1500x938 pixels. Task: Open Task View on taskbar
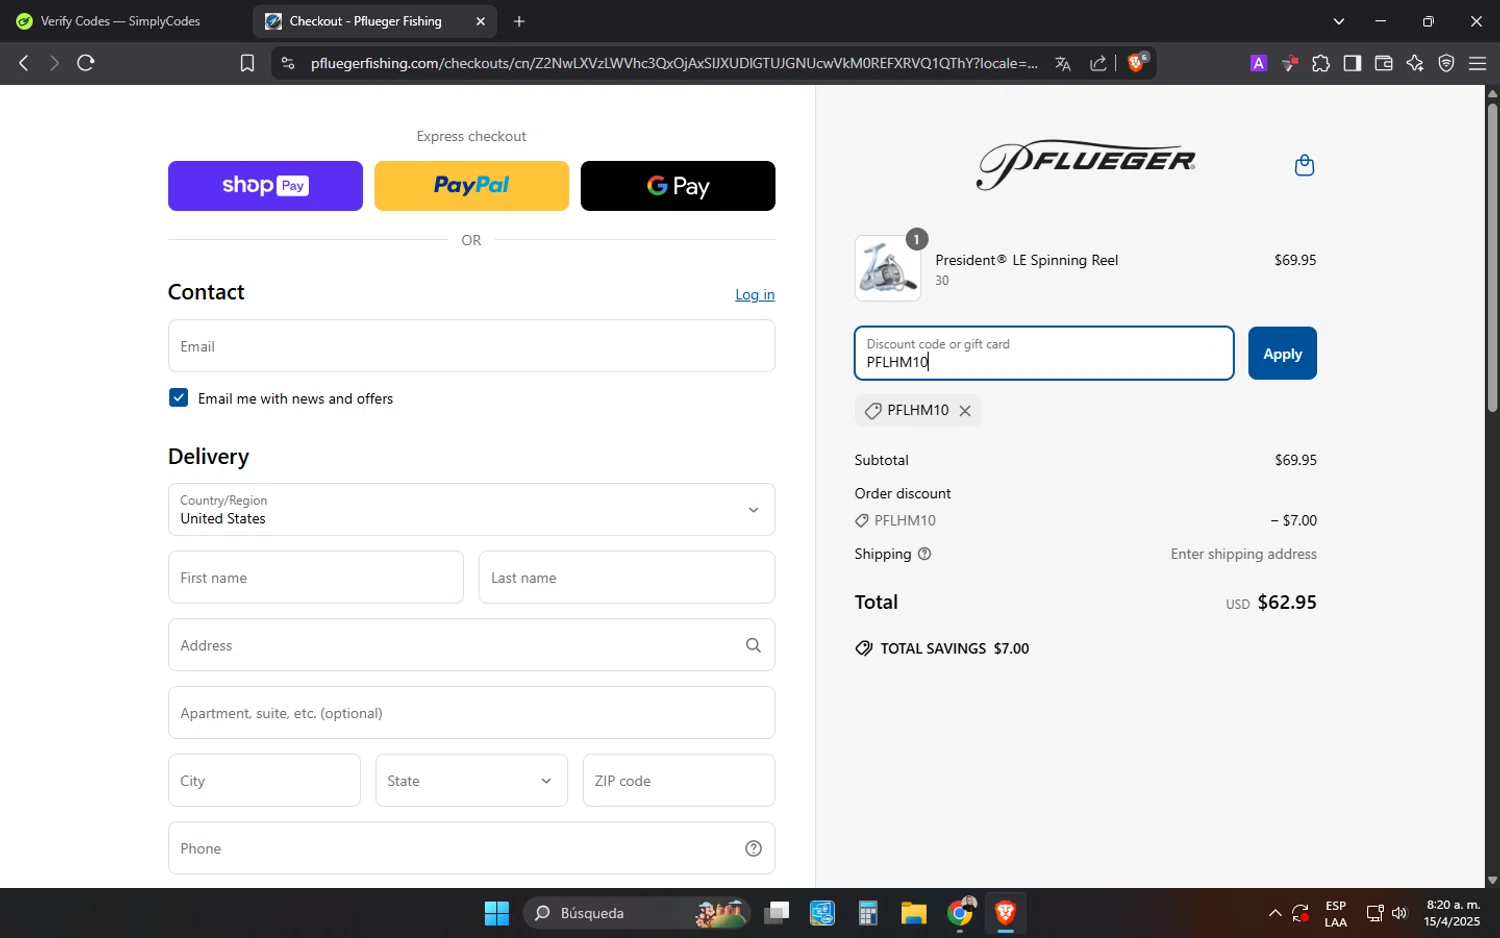coord(776,913)
